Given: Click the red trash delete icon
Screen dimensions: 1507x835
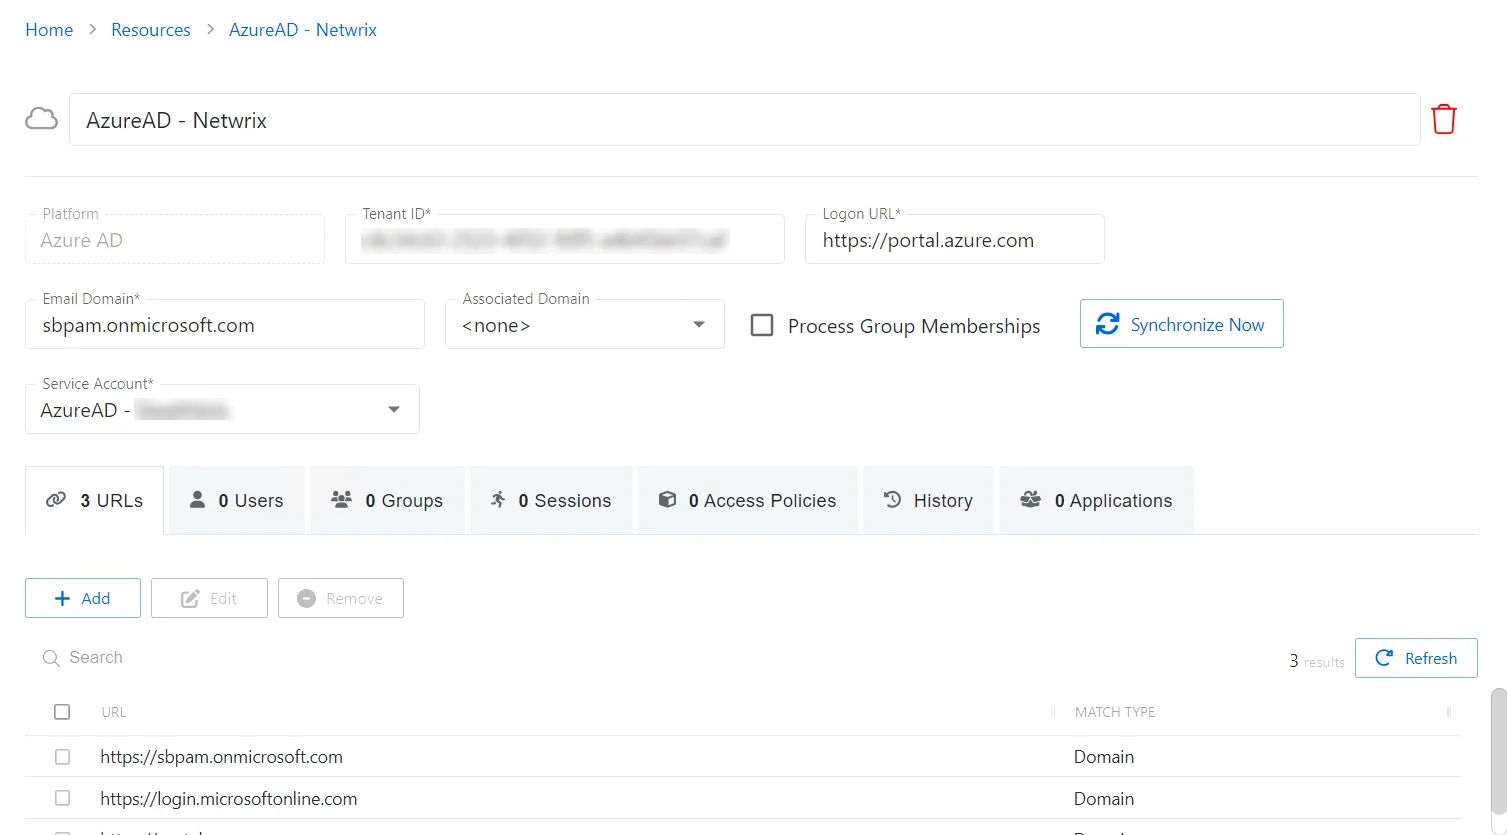Looking at the screenshot, I should click(x=1444, y=119).
